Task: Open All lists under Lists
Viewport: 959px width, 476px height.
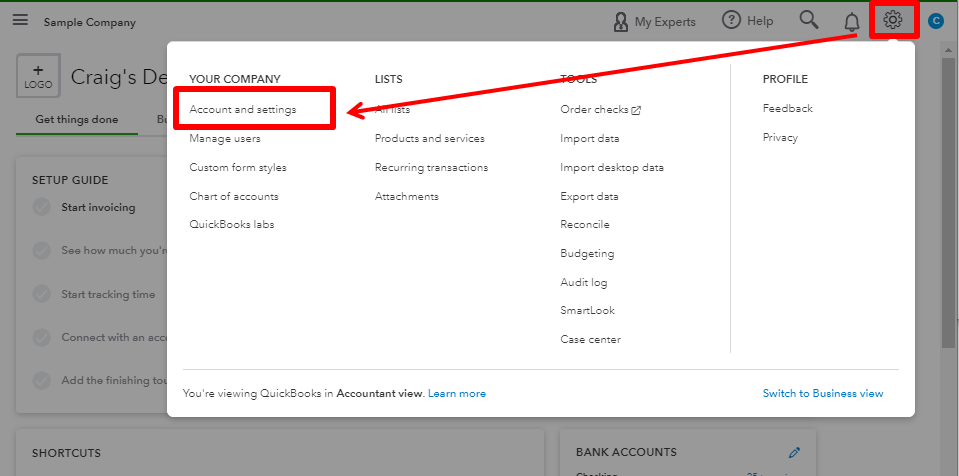Action: (392, 110)
